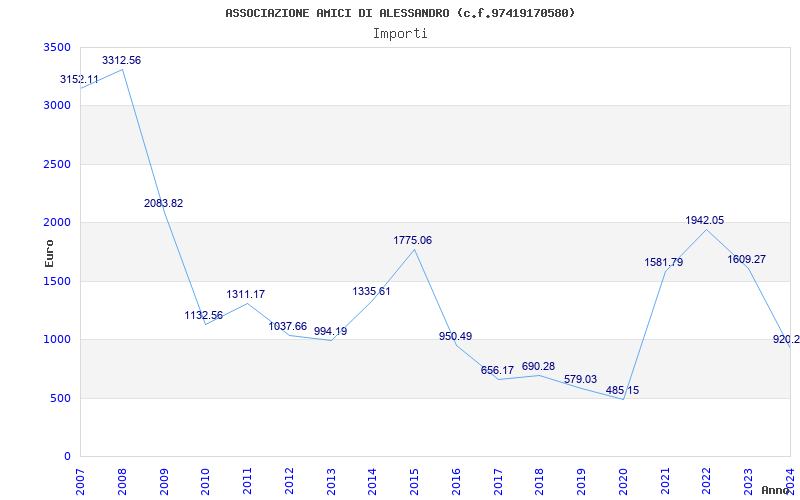This screenshot has height=500, width=800.
Task: Select the 2018 x-axis year label
Action: 540,482
